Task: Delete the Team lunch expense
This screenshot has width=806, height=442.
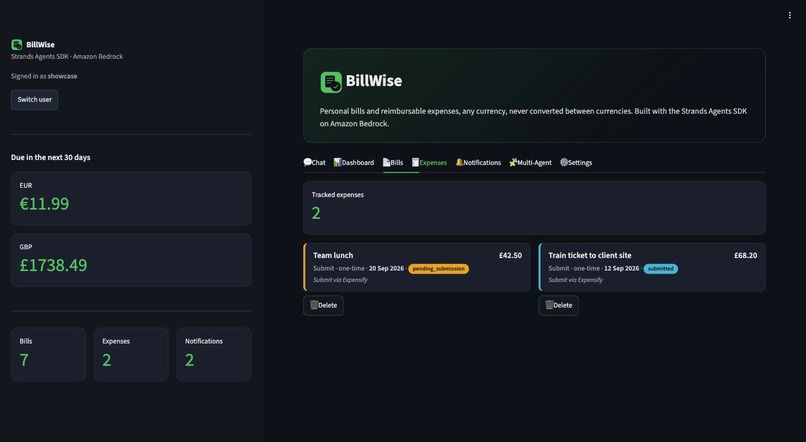Action: click(323, 305)
